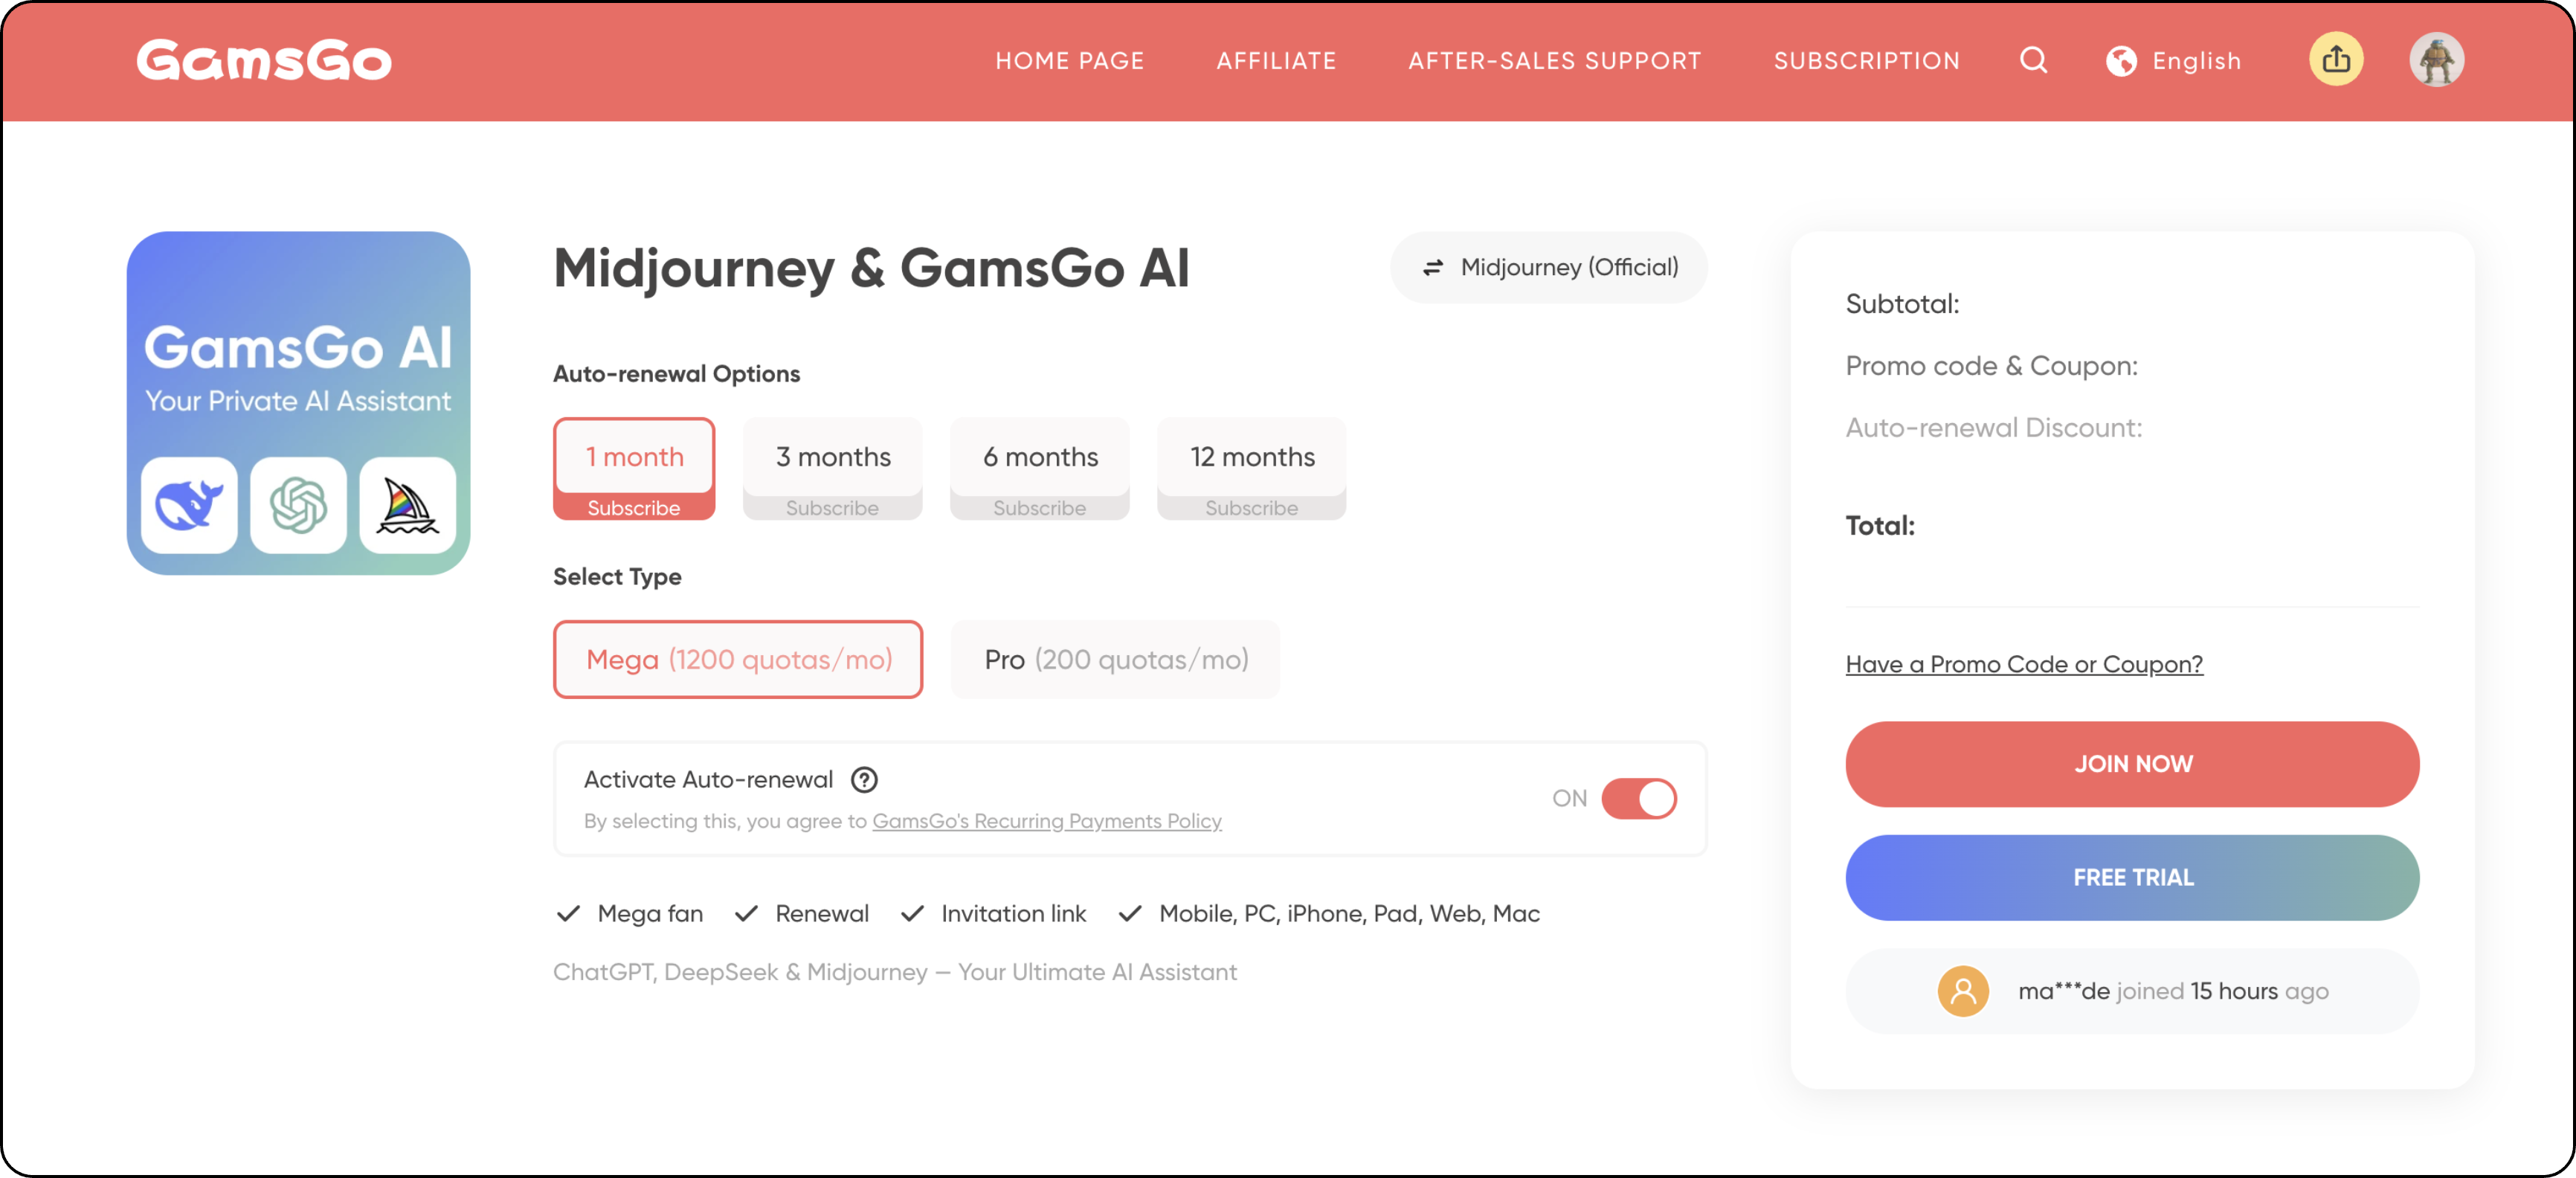Screen dimensions: 2576x1178
Task: Open the search magnifier
Action: tap(2033, 60)
